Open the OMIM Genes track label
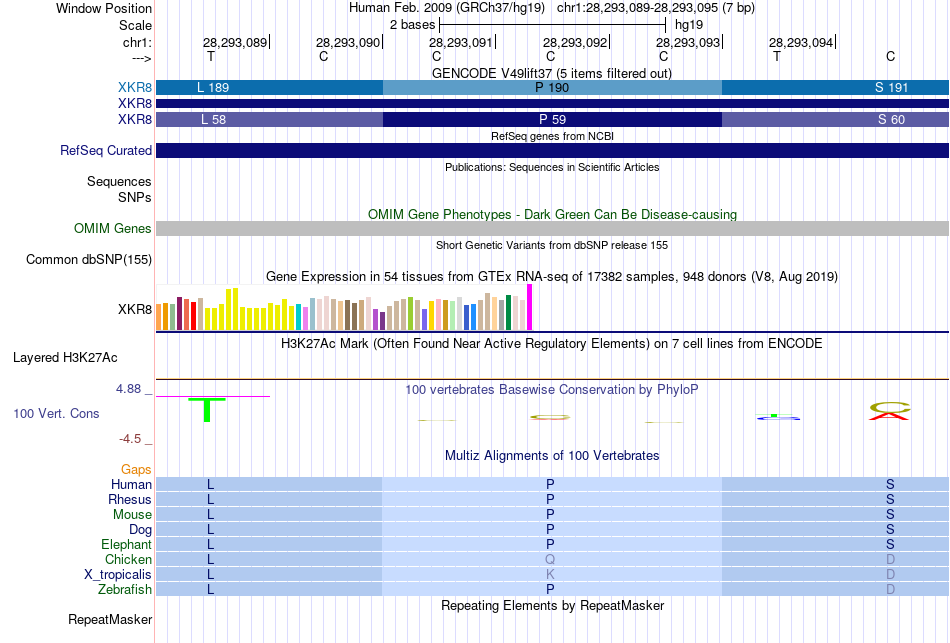 point(113,228)
